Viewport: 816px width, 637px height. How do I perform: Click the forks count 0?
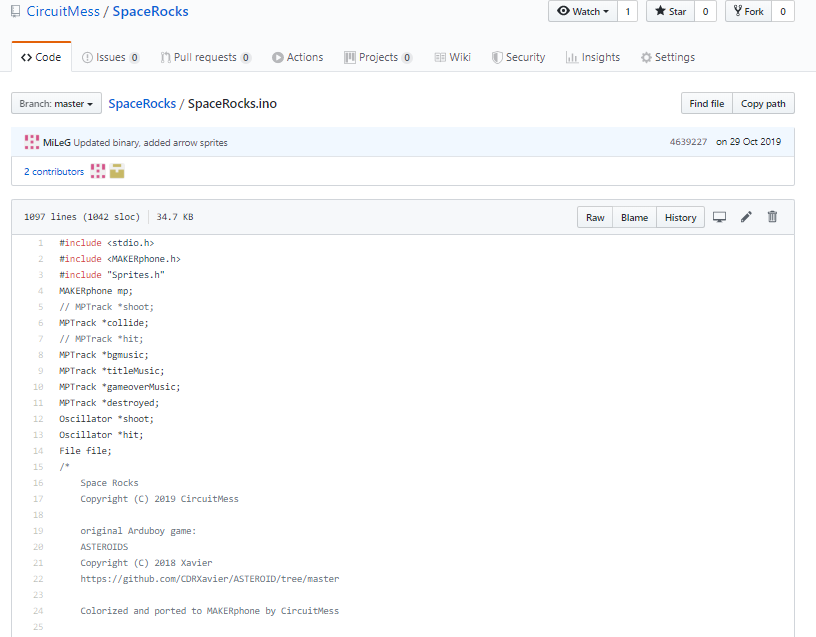tap(783, 11)
